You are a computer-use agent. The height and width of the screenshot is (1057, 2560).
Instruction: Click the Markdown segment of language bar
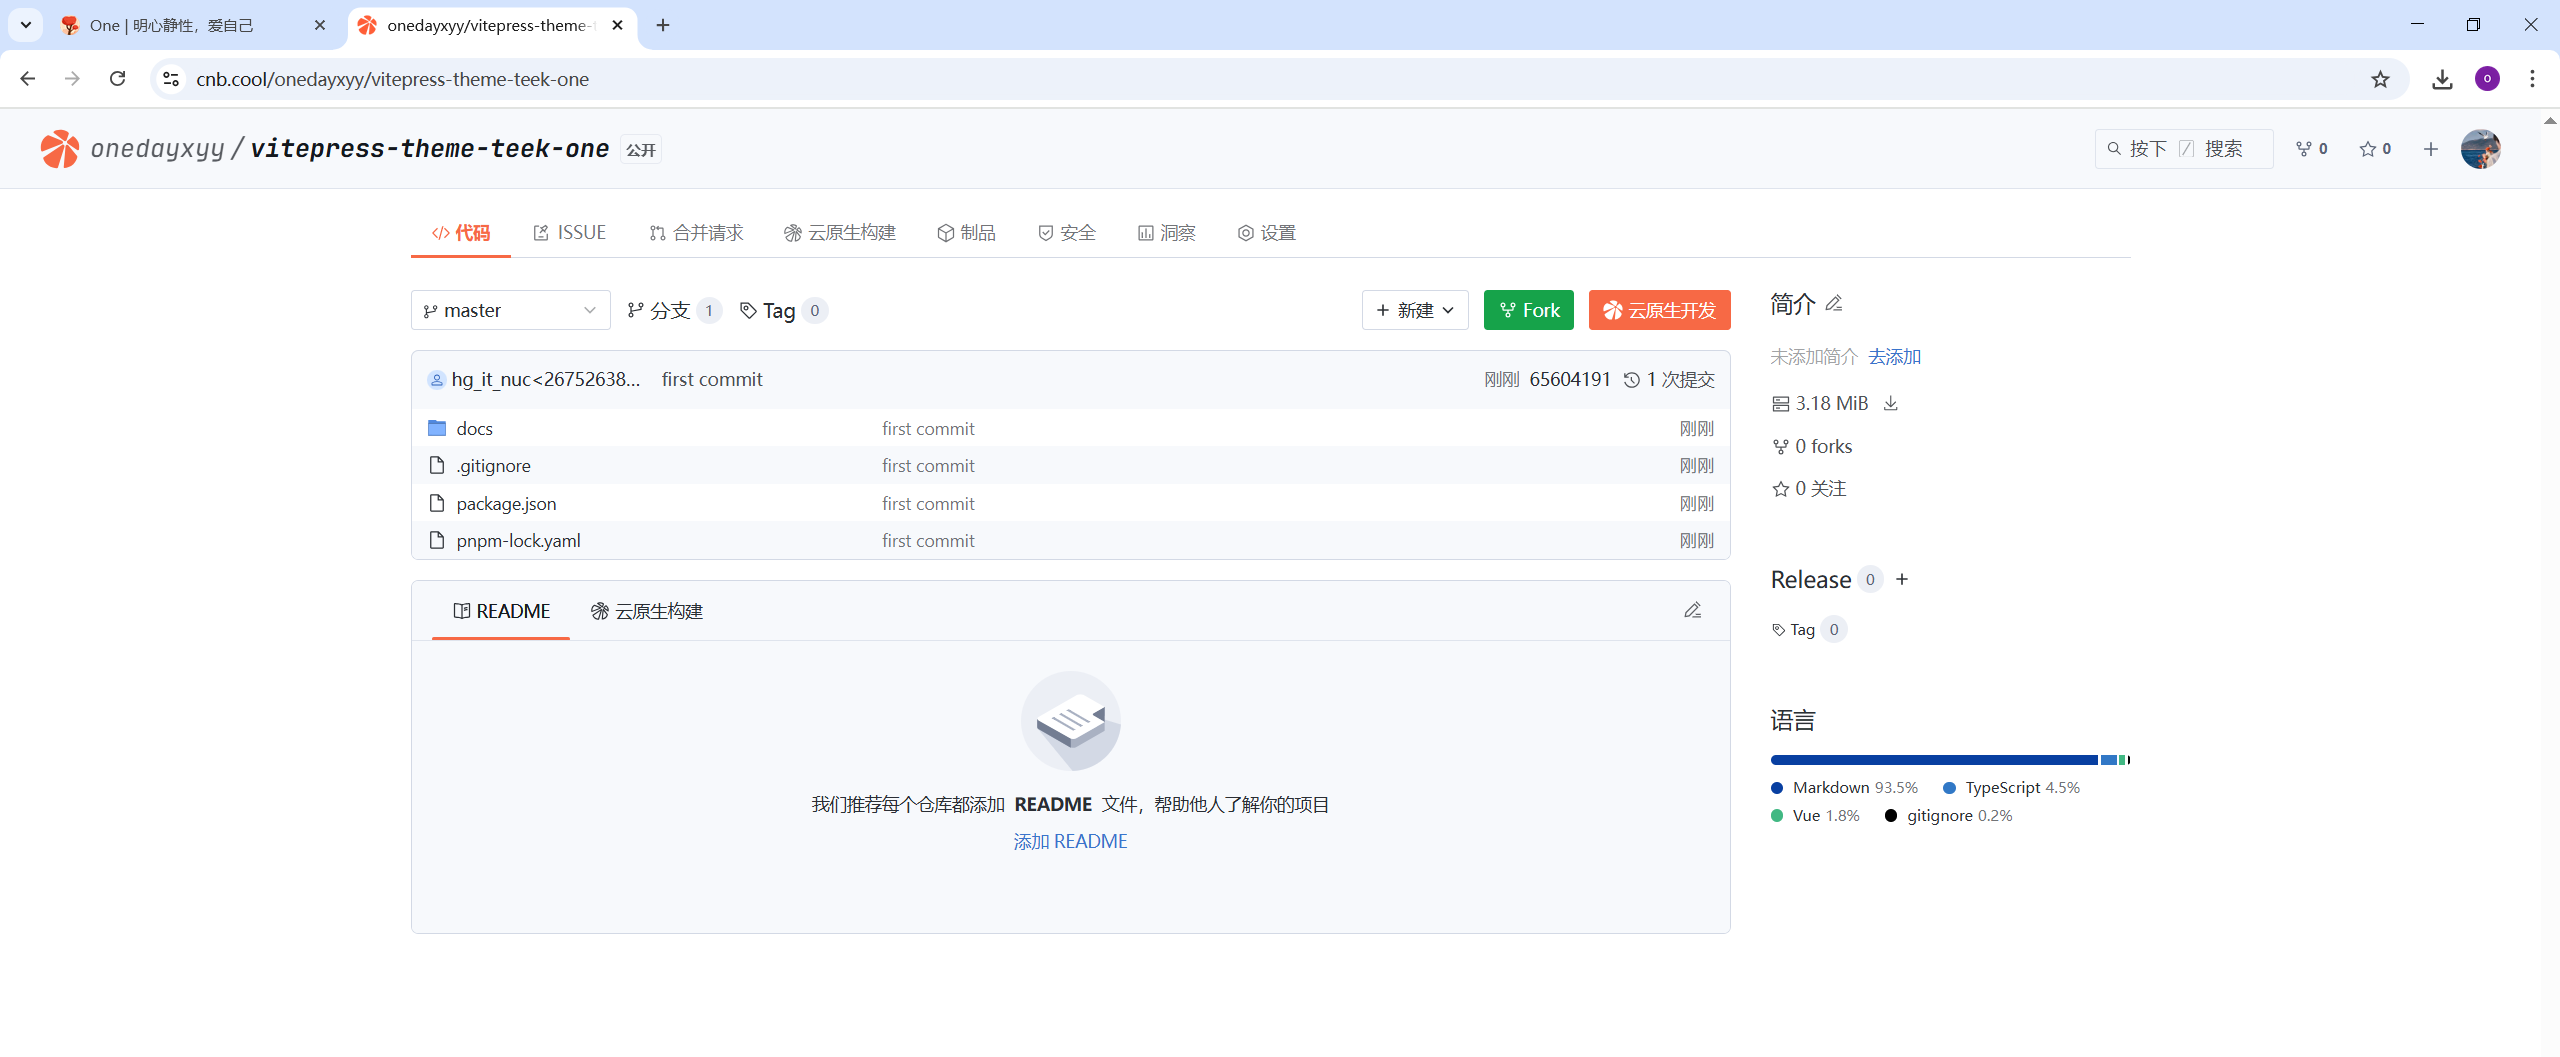(1932, 760)
